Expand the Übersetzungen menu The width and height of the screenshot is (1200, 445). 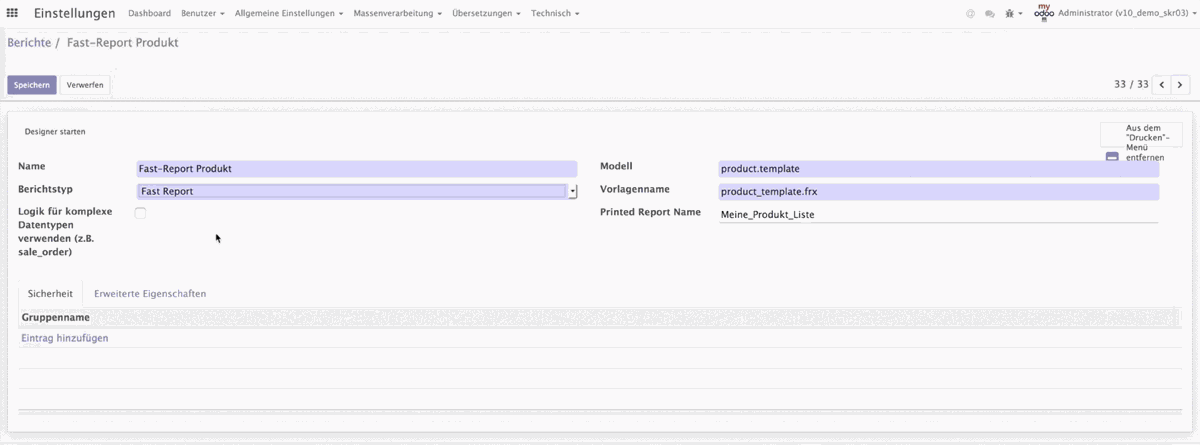click(x=487, y=14)
